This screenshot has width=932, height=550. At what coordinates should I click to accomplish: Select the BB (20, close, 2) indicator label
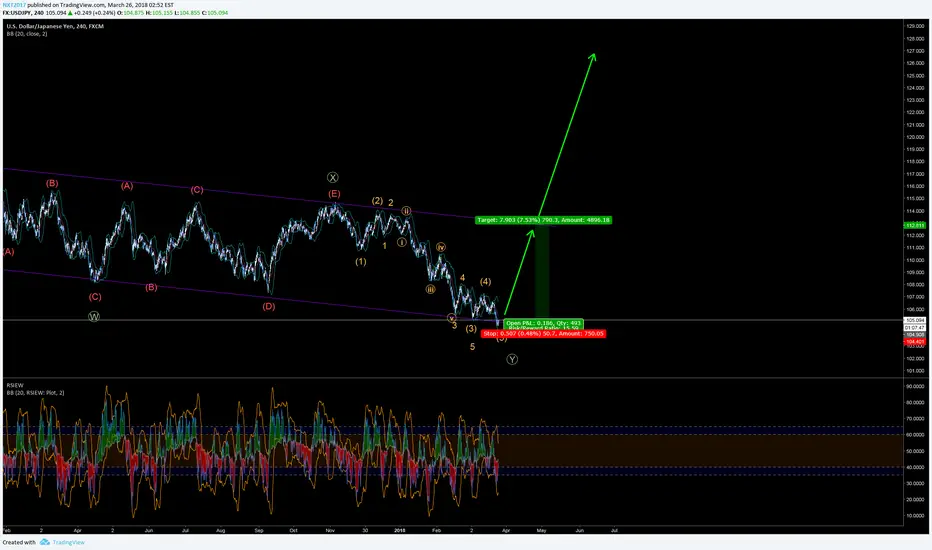point(27,34)
